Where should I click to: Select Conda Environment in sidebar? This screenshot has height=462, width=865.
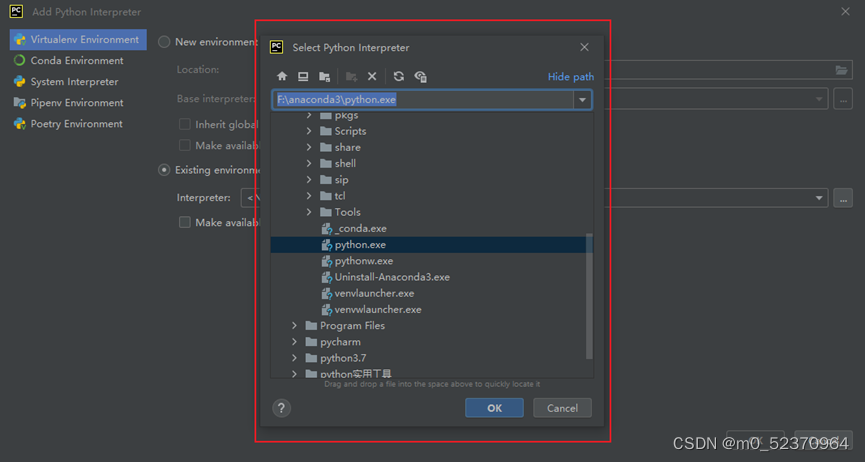78,61
